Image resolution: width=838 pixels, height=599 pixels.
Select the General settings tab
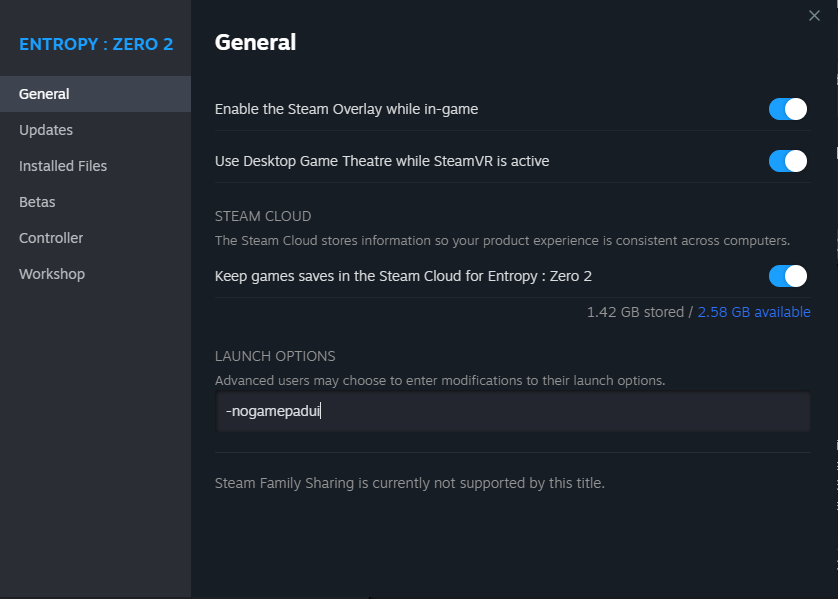tap(44, 94)
